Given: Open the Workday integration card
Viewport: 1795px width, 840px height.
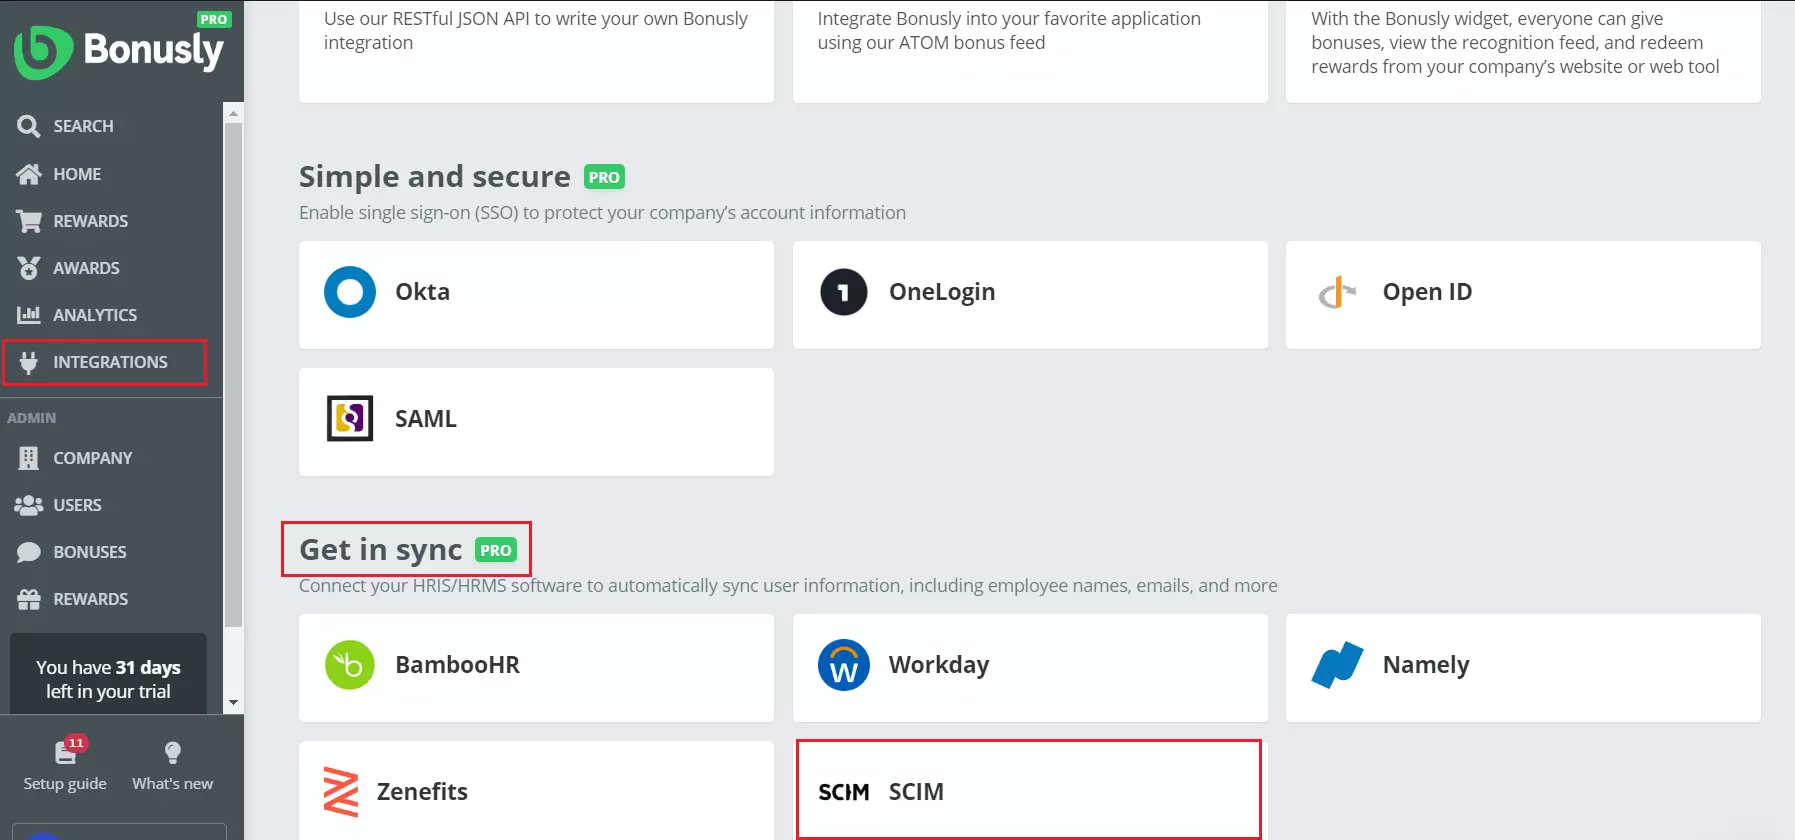Looking at the screenshot, I should tap(1030, 668).
